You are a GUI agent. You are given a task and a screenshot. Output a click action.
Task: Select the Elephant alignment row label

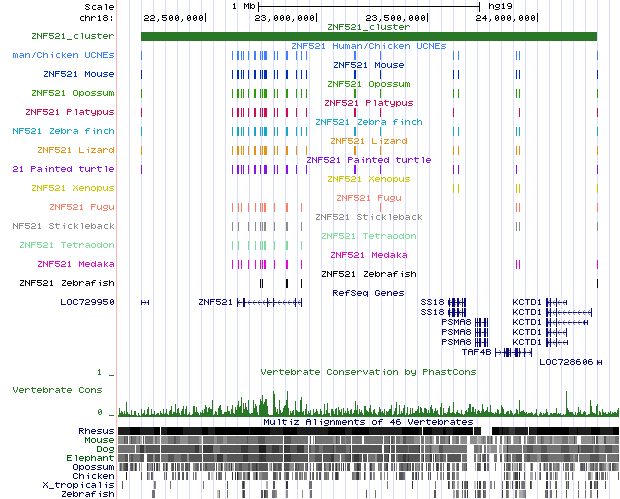(92, 458)
